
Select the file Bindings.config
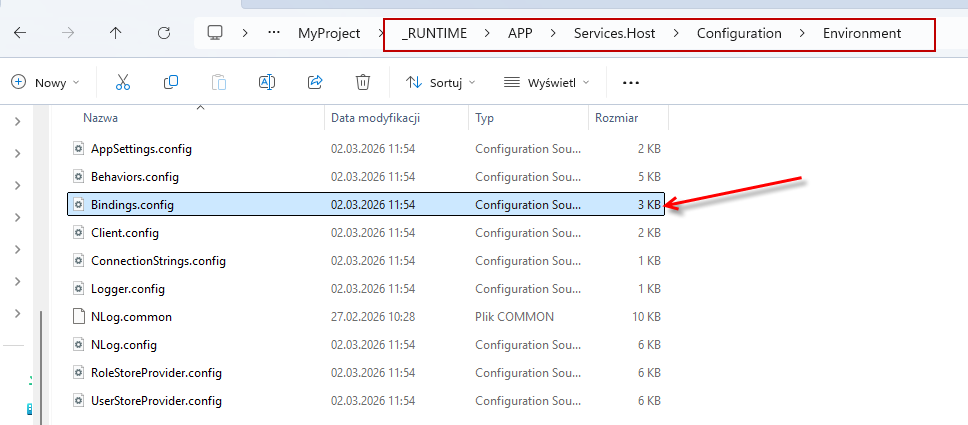click(365, 204)
